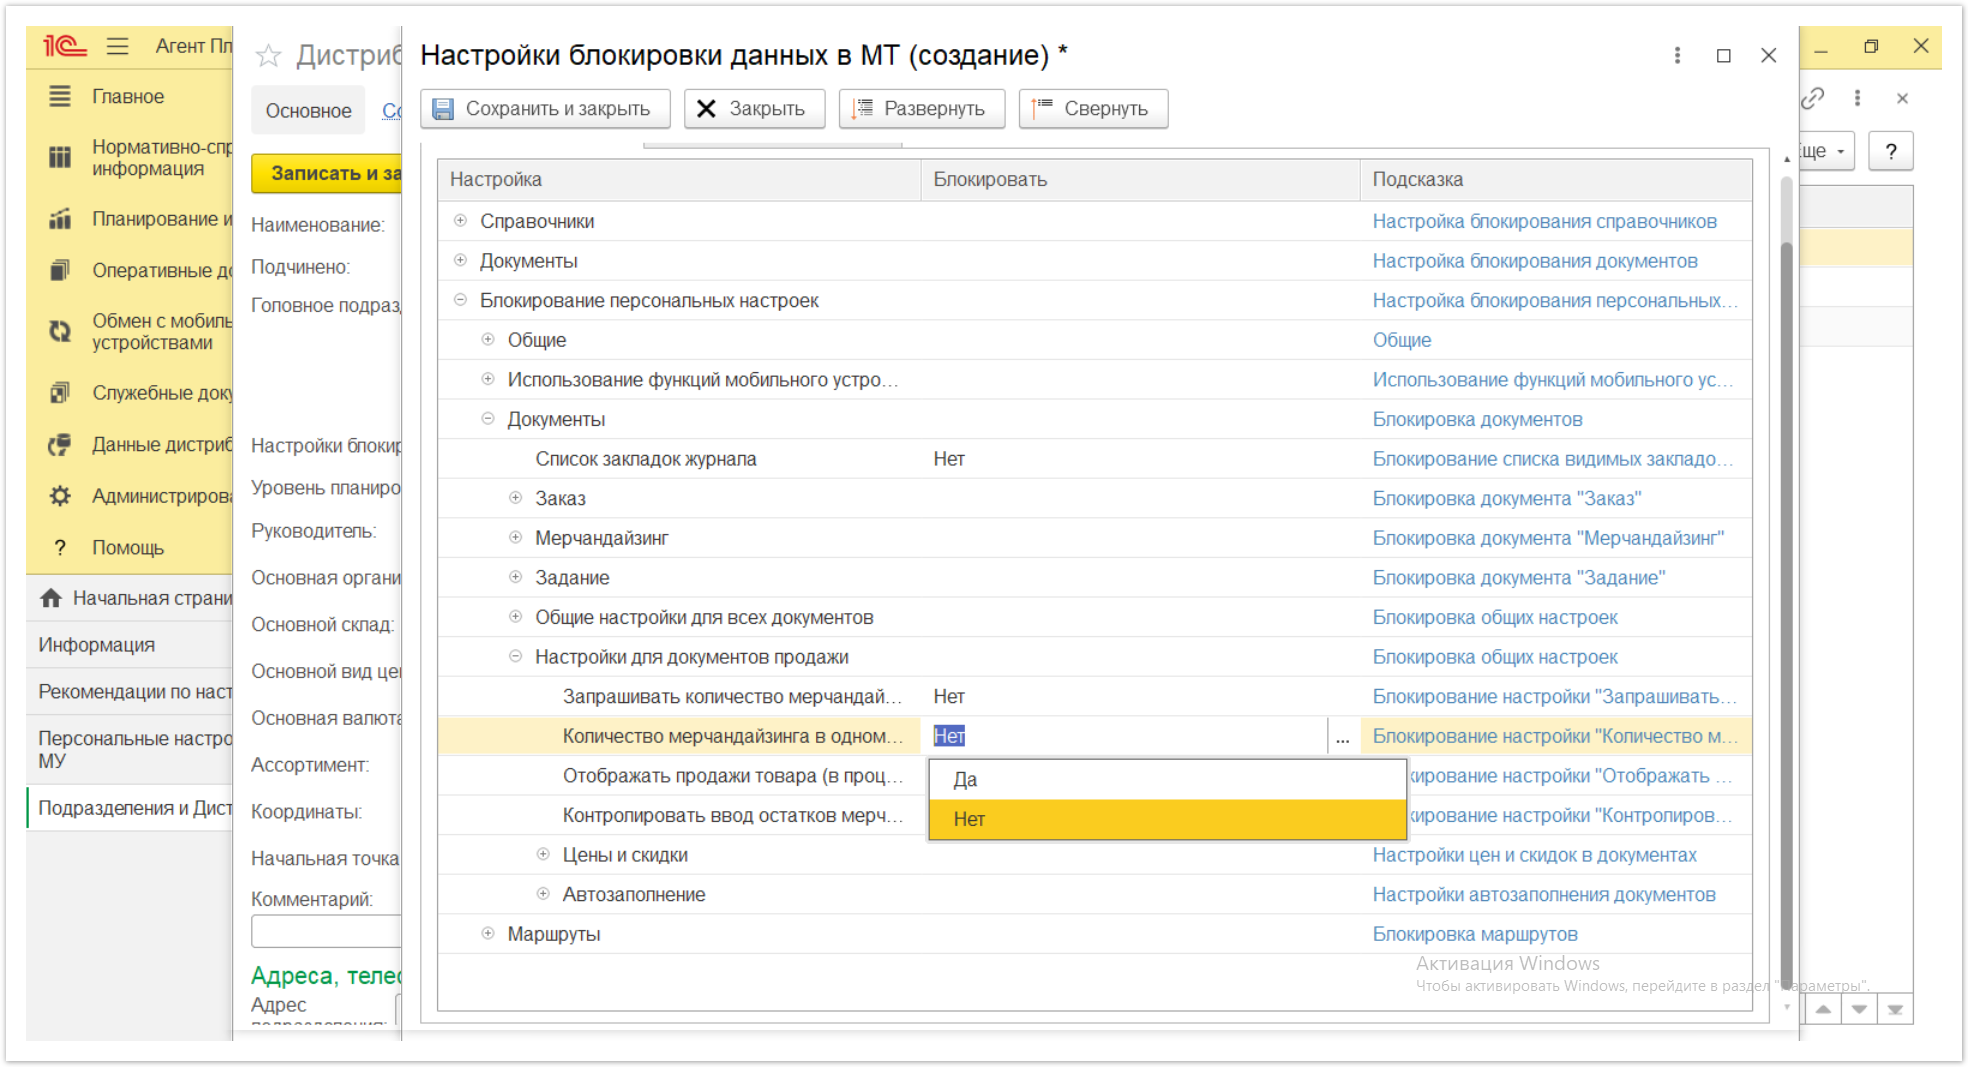Collapse Настройки для документов продажи node
This screenshot has width=1968, height=1067.
tap(516, 656)
